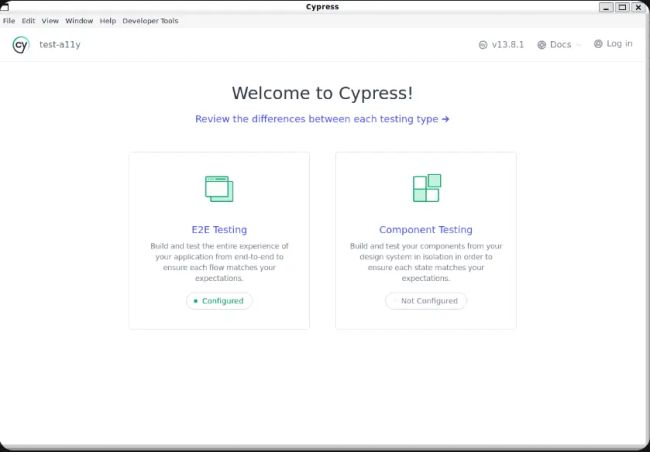Image resolution: width=650 pixels, height=452 pixels.
Task: Click the version badge icon beside v13.8.1
Action: (x=483, y=45)
